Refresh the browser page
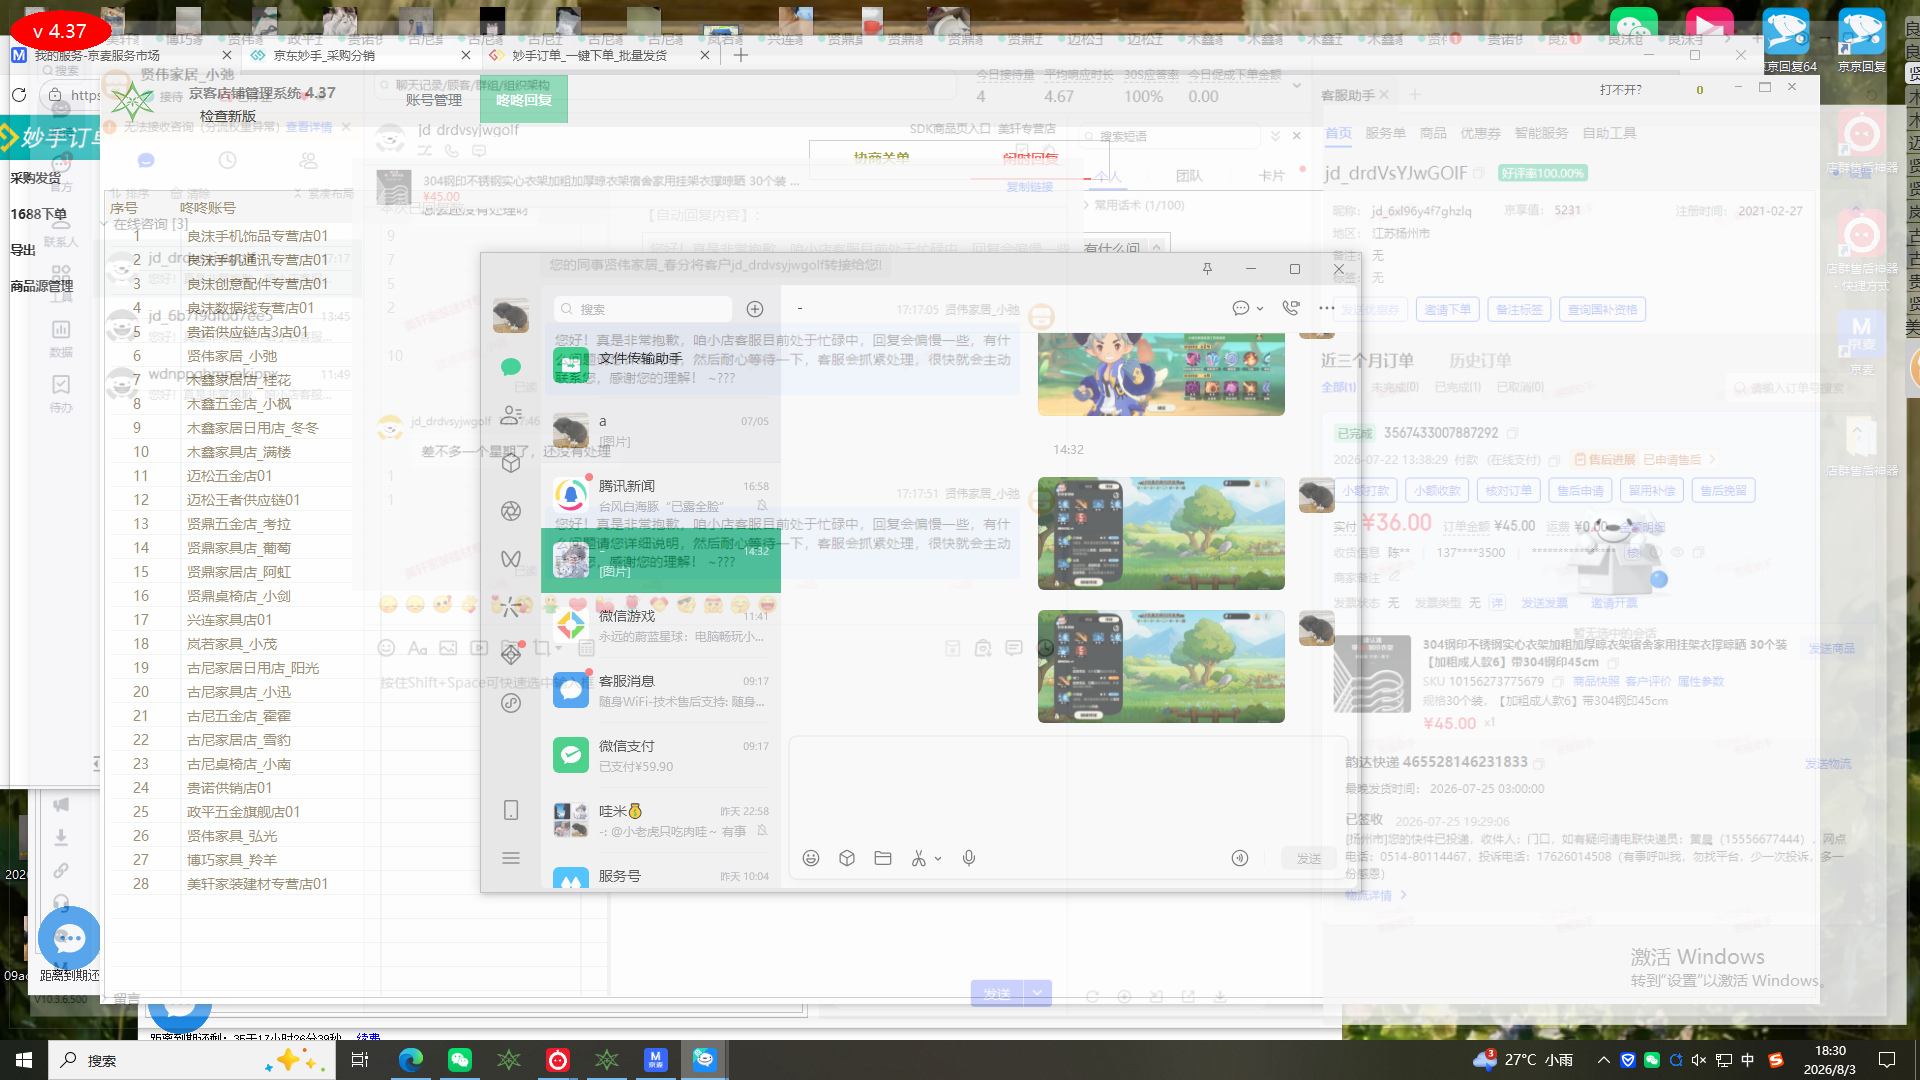 pos(19,95)
